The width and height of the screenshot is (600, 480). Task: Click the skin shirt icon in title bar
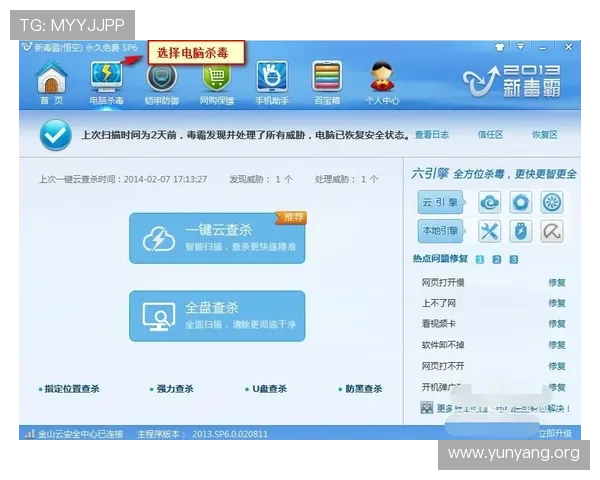[499, 47]
